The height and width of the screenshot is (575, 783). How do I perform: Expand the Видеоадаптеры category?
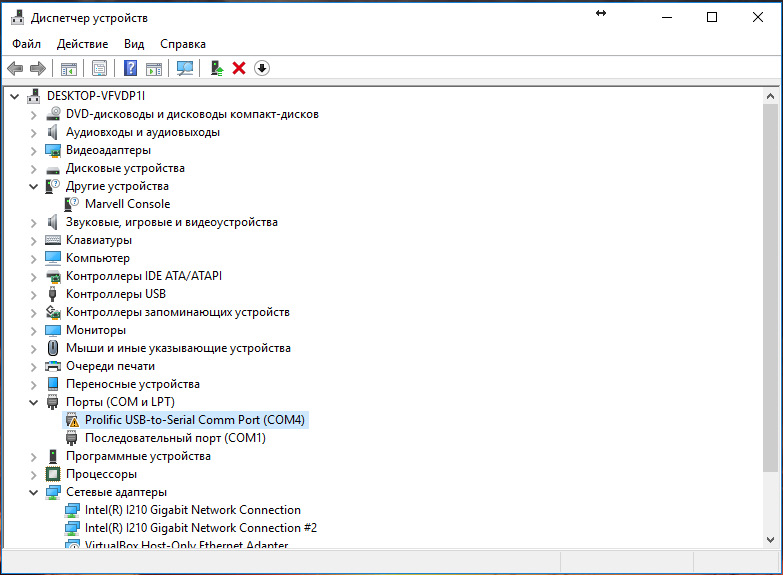click(x=33, y=151)
